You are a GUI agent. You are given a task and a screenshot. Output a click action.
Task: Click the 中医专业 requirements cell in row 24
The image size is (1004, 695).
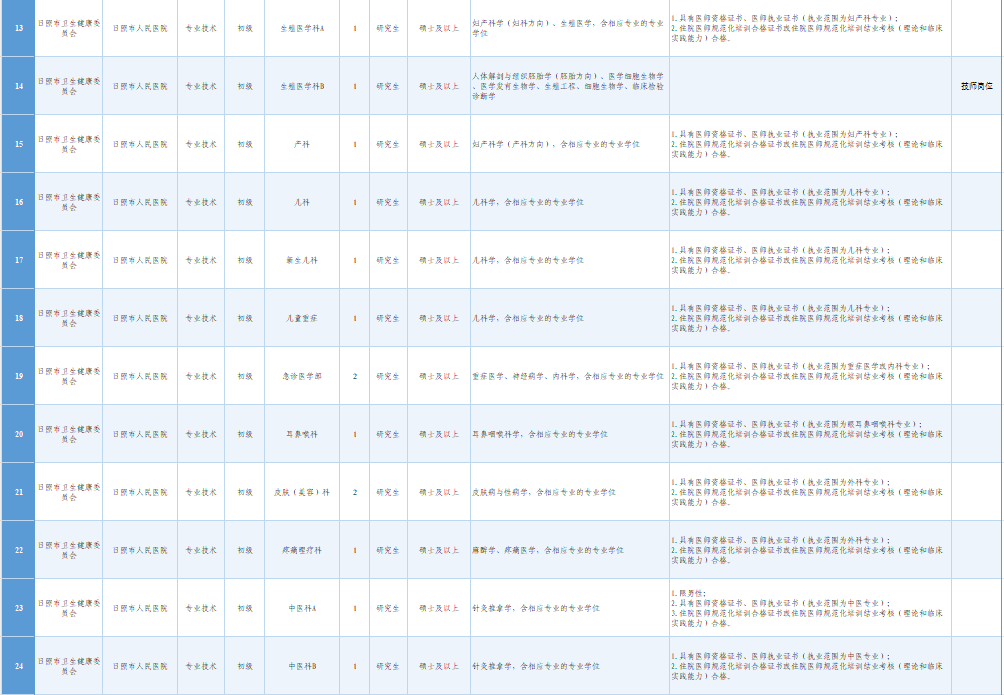point(811,666)
